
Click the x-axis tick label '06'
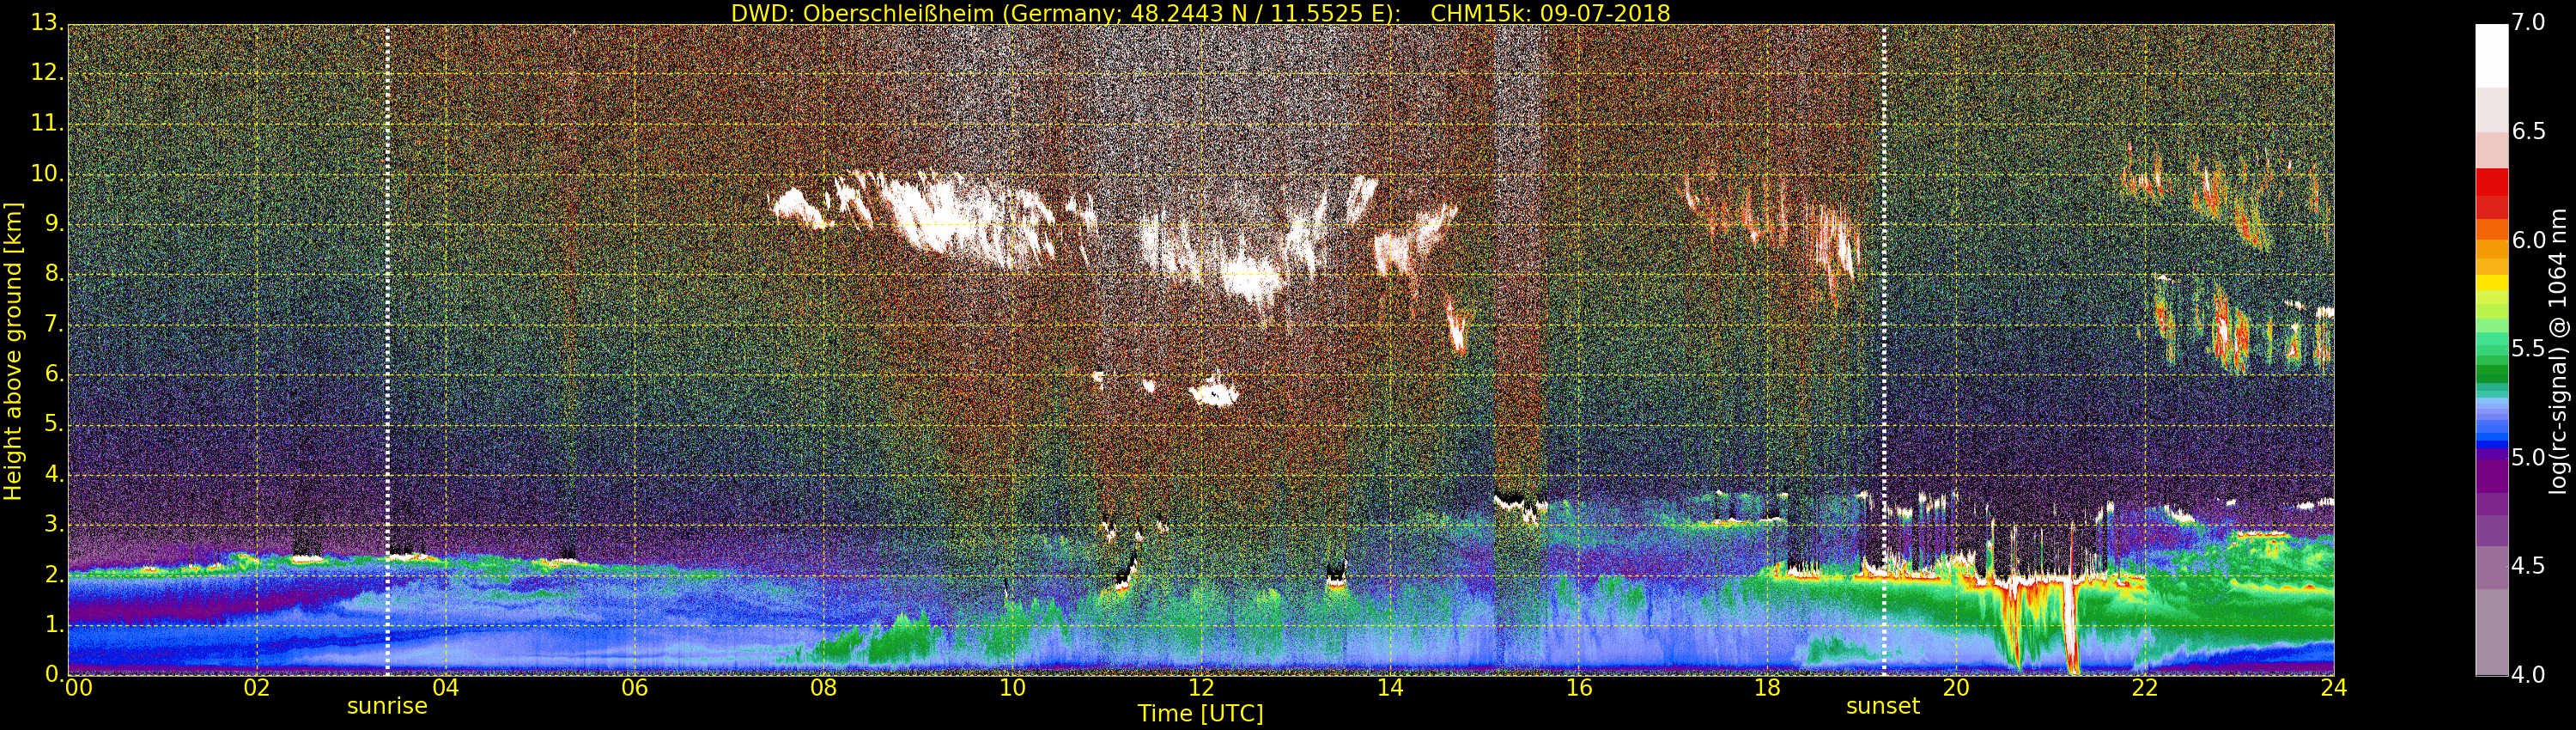pyautogui.click(x=634, y=687)
